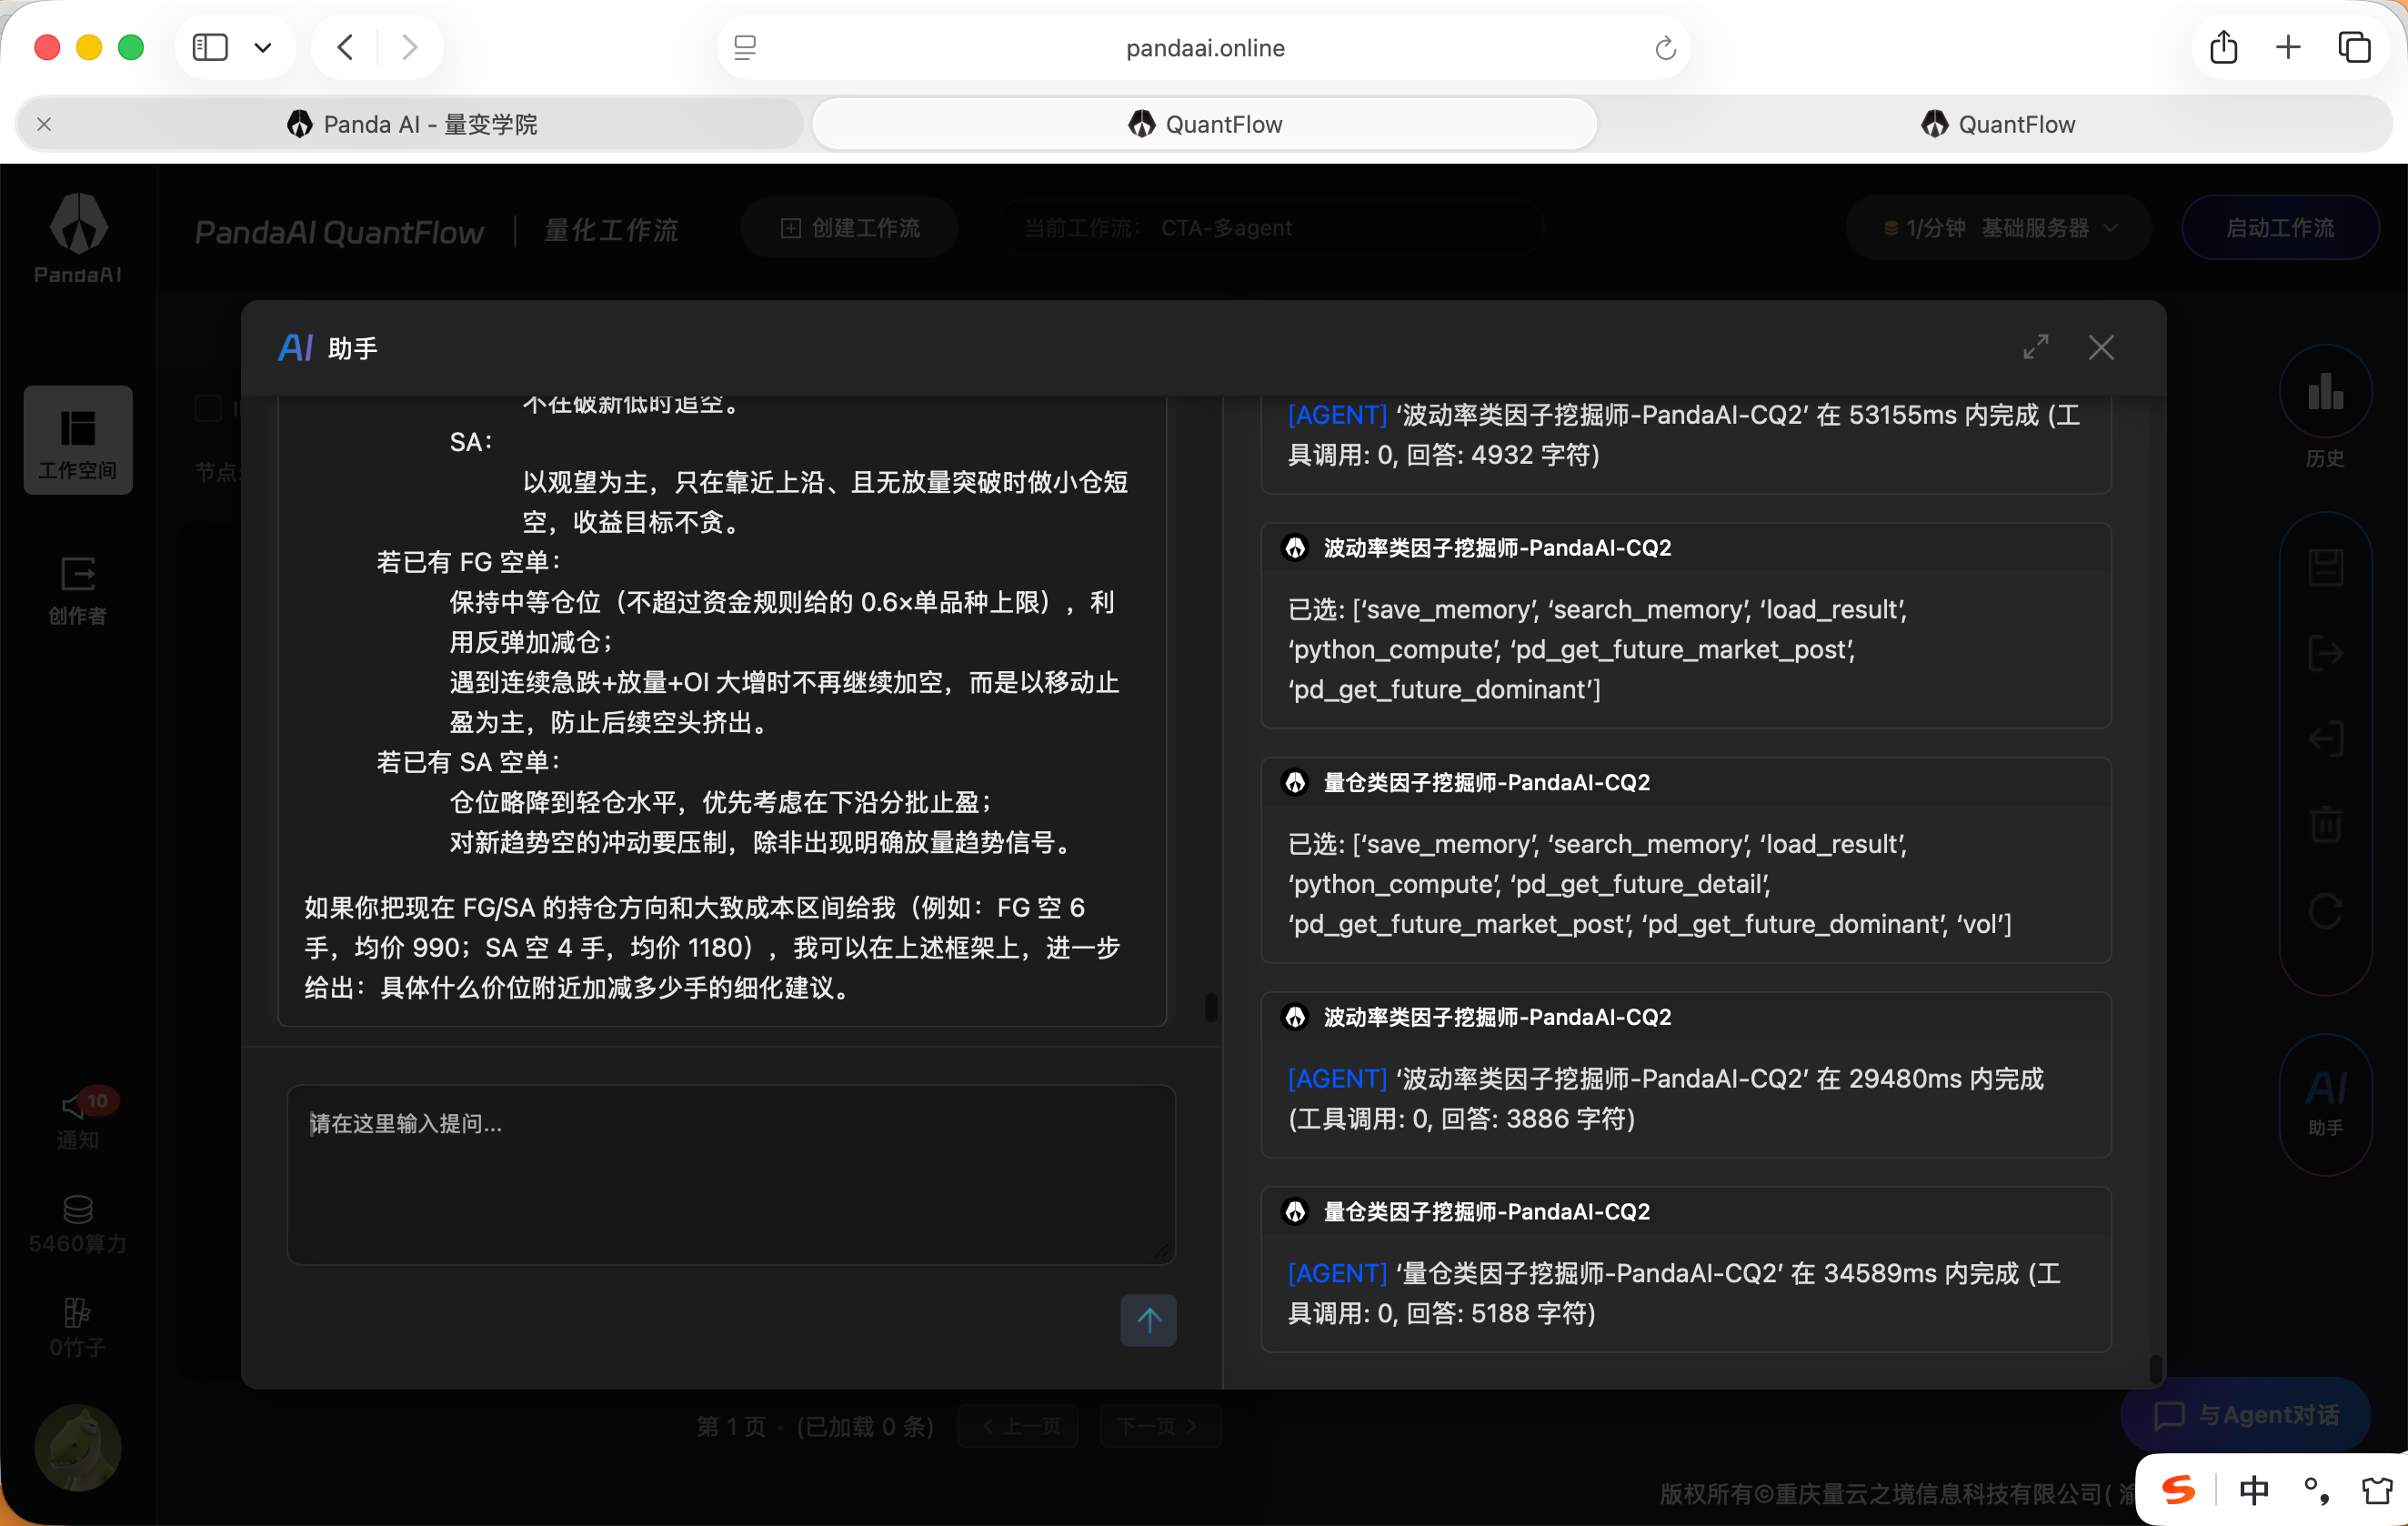Viewport: 2408px width, 1526px height.
Task: Click the save icon in the right sidebar
Action: pyautogui.click(x=2324, y=565)
